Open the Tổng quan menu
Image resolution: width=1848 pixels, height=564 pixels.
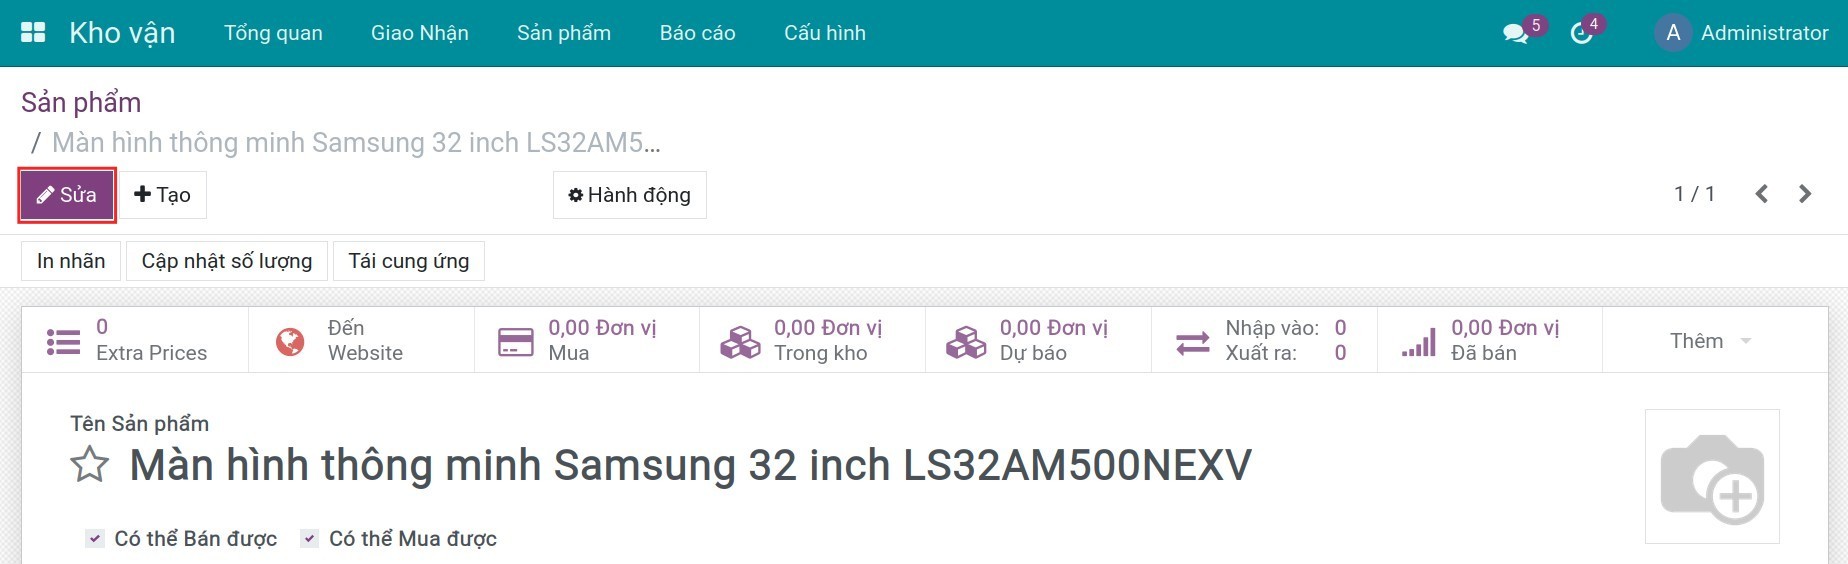click(x=273, y=33)
